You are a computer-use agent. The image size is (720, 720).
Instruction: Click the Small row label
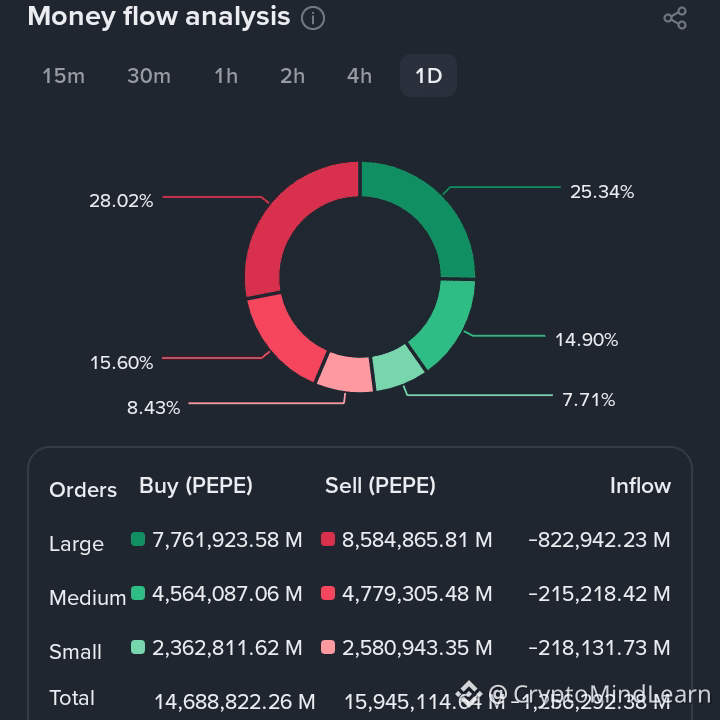(x=75, y=652)
